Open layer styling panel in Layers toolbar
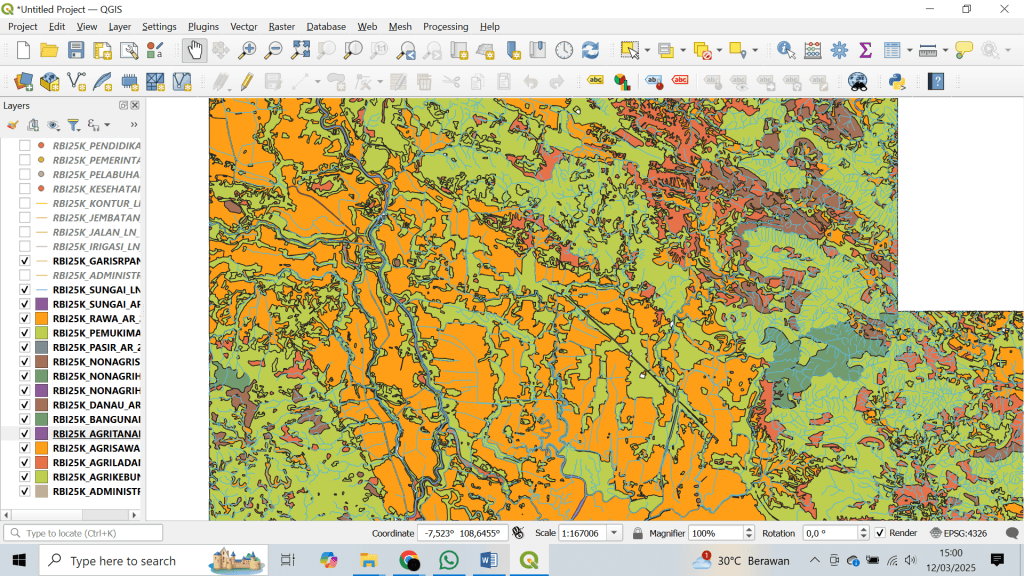Screen dimensions: 1024x576 tap(12, 125)
